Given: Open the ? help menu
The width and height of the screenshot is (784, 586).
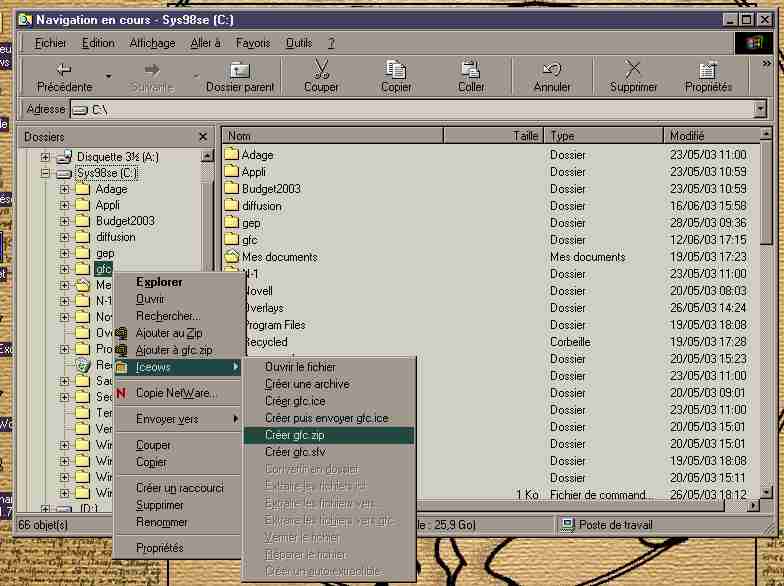Looking at the screenshot, I should (x=332, y=43).
